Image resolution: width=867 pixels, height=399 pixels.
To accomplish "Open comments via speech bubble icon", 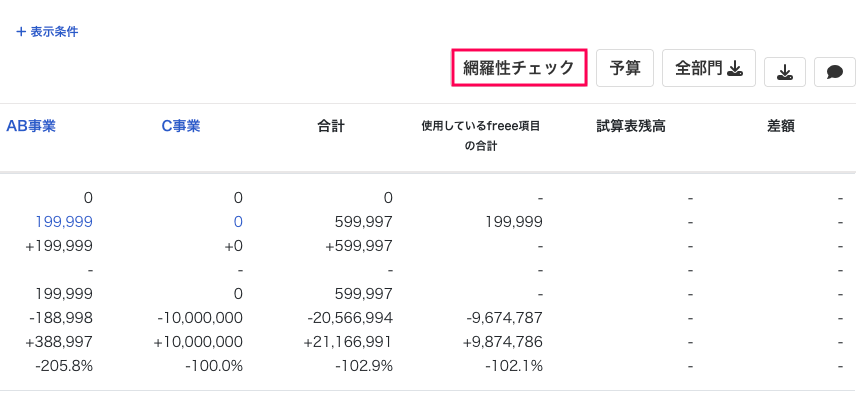I will click(x=834, y=72).
